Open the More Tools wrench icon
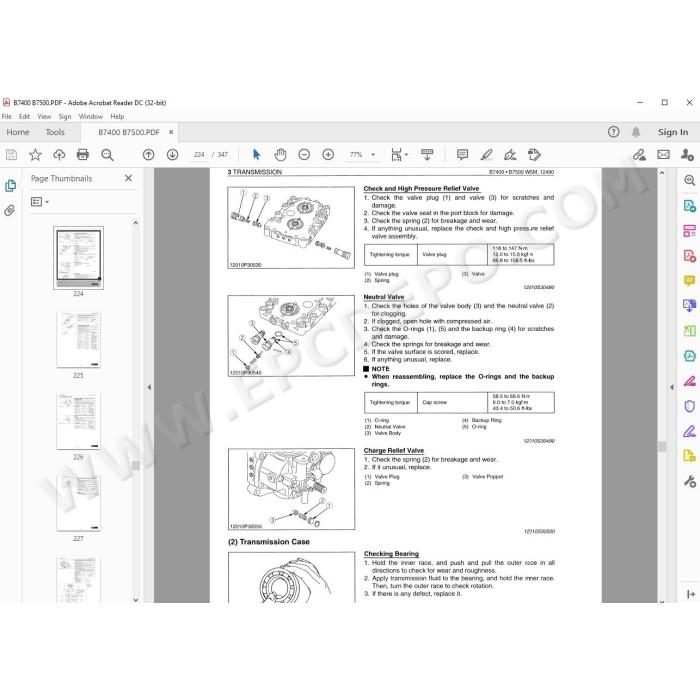 click(x=689, y=481)
